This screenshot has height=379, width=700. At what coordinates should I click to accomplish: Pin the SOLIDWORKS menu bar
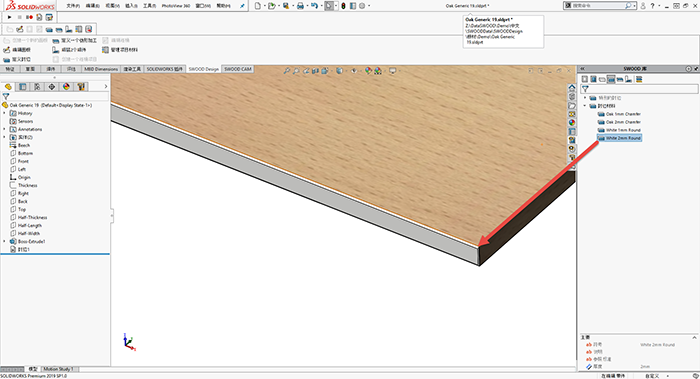(x=242, y=6)
